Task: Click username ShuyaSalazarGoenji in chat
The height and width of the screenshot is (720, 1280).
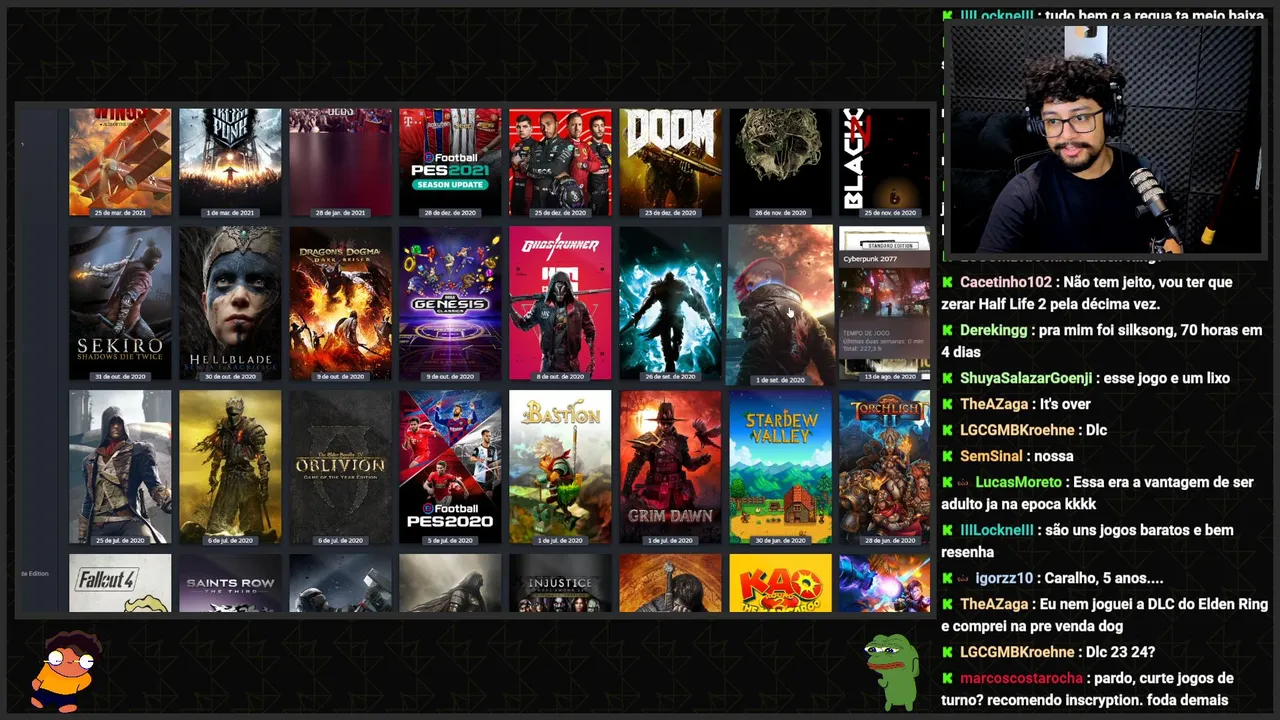Action: pyautogui.click(x=1025, y=378)
